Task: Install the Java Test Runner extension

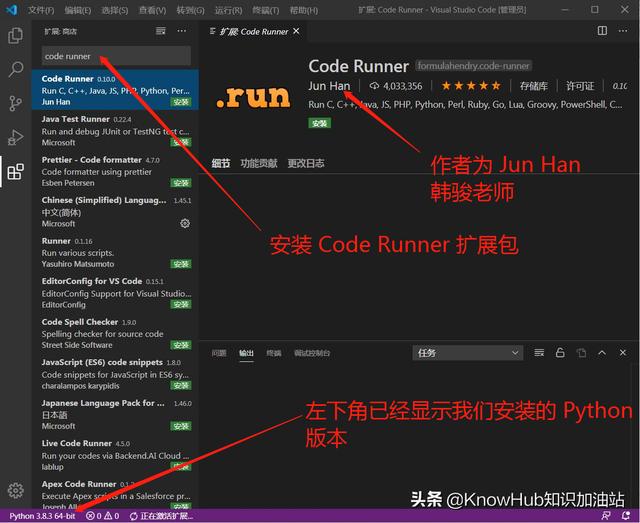Action: pos(181,142)
